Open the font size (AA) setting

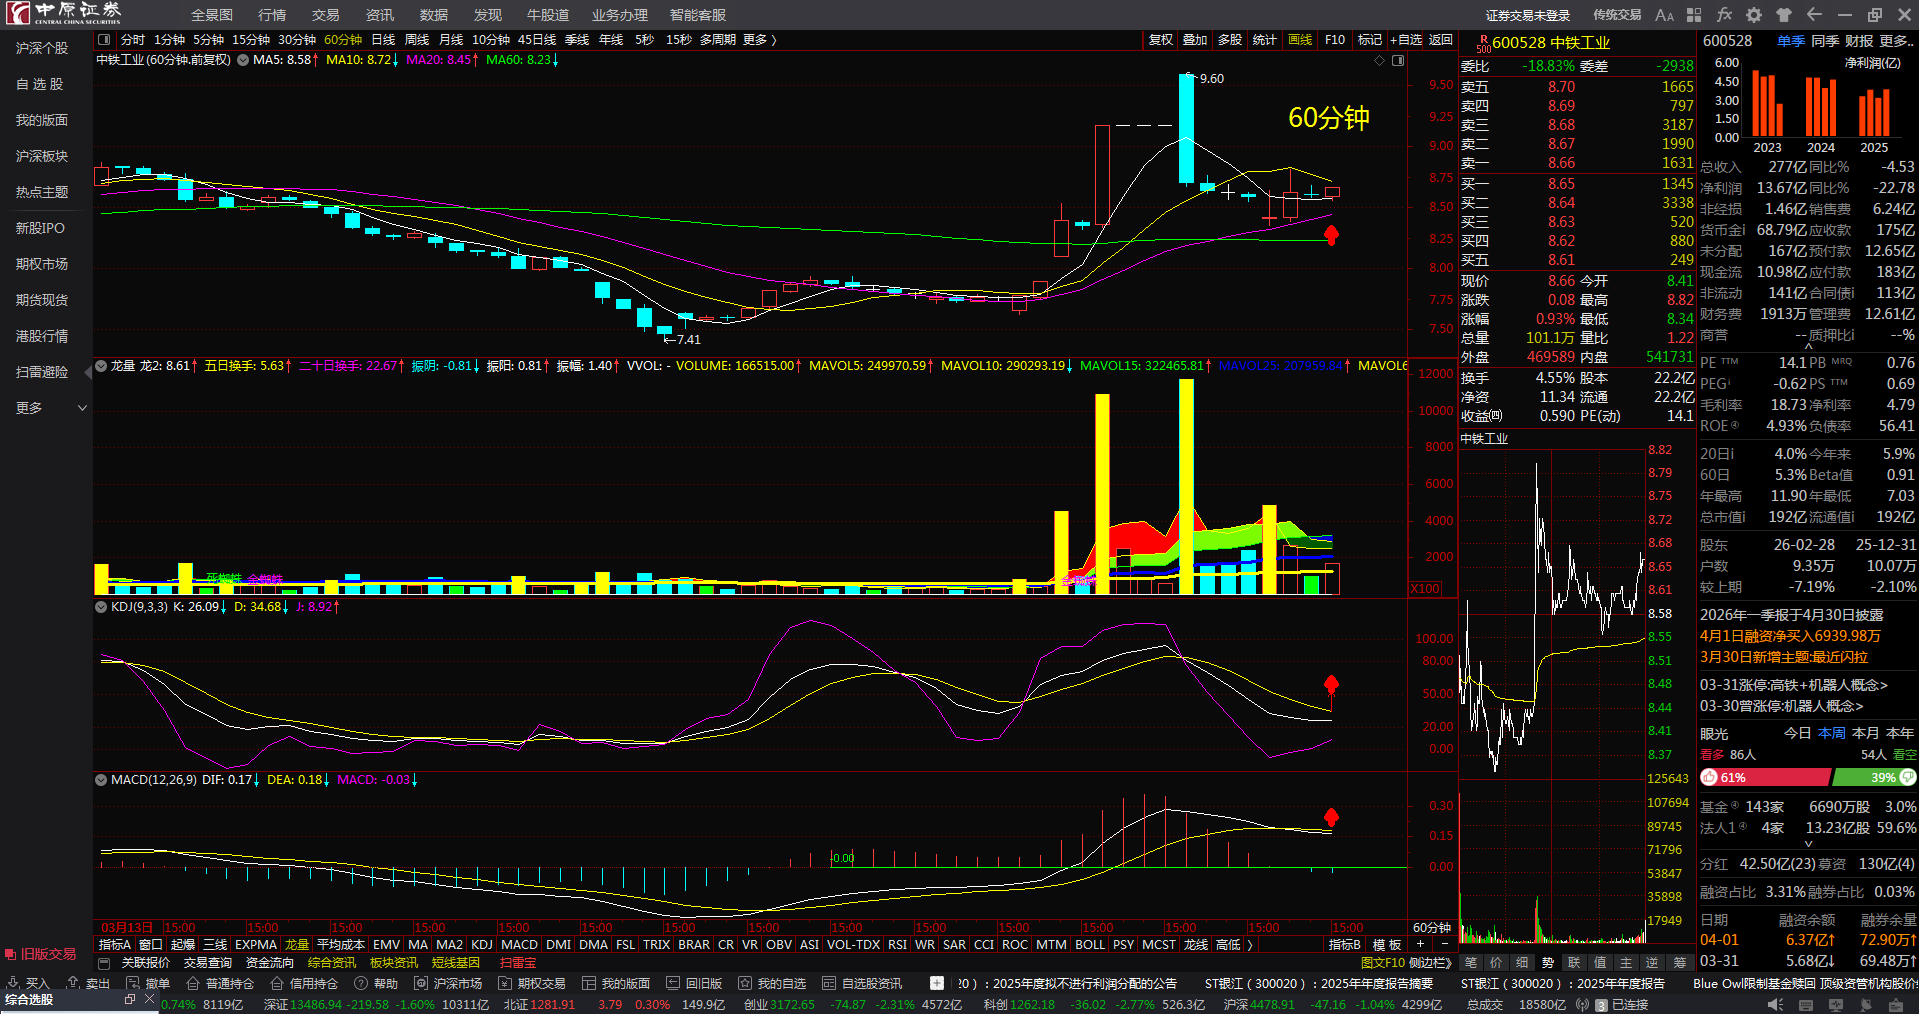coord(1664,15)
